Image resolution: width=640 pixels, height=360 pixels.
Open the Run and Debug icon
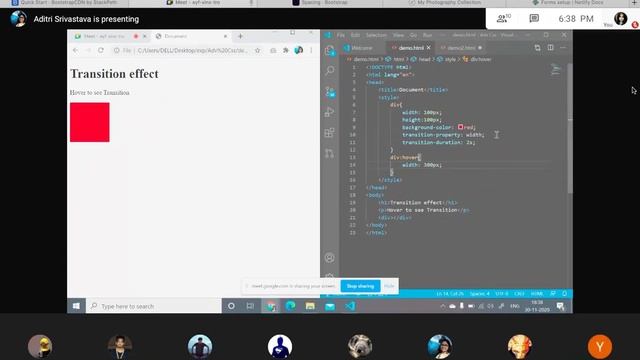[330, 112]
